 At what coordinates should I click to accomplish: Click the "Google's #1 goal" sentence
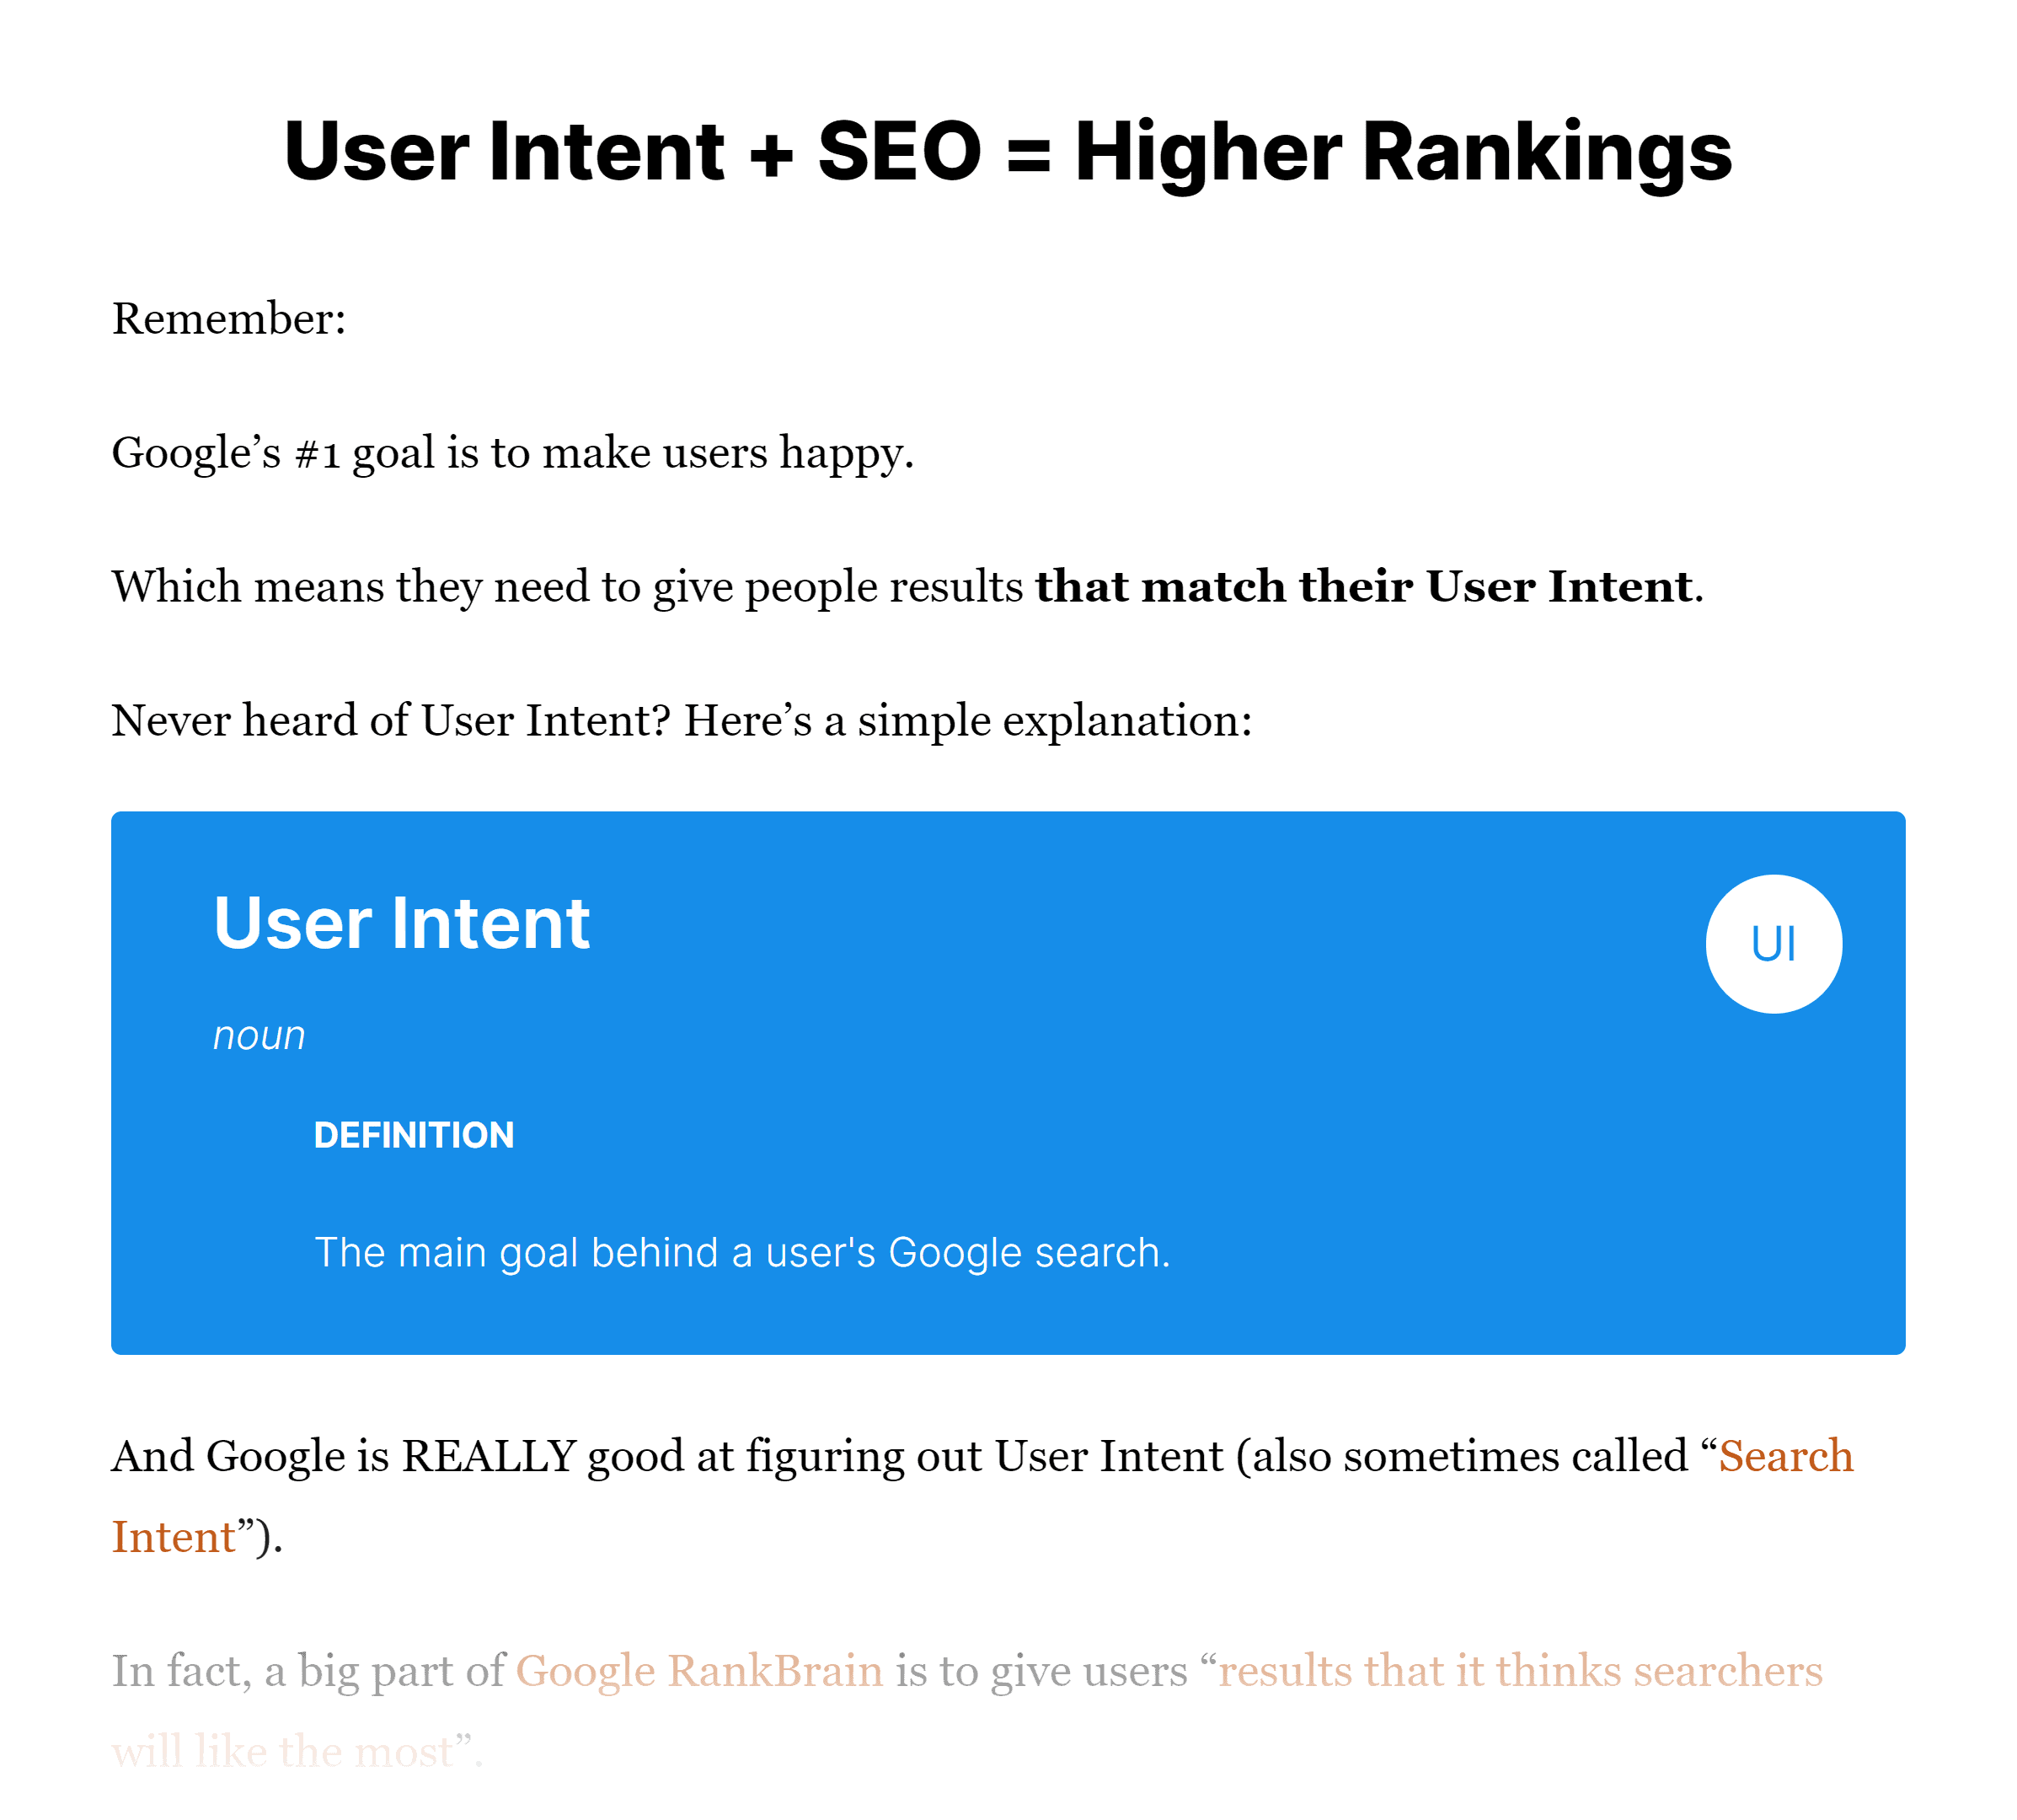tap(513, 453)
